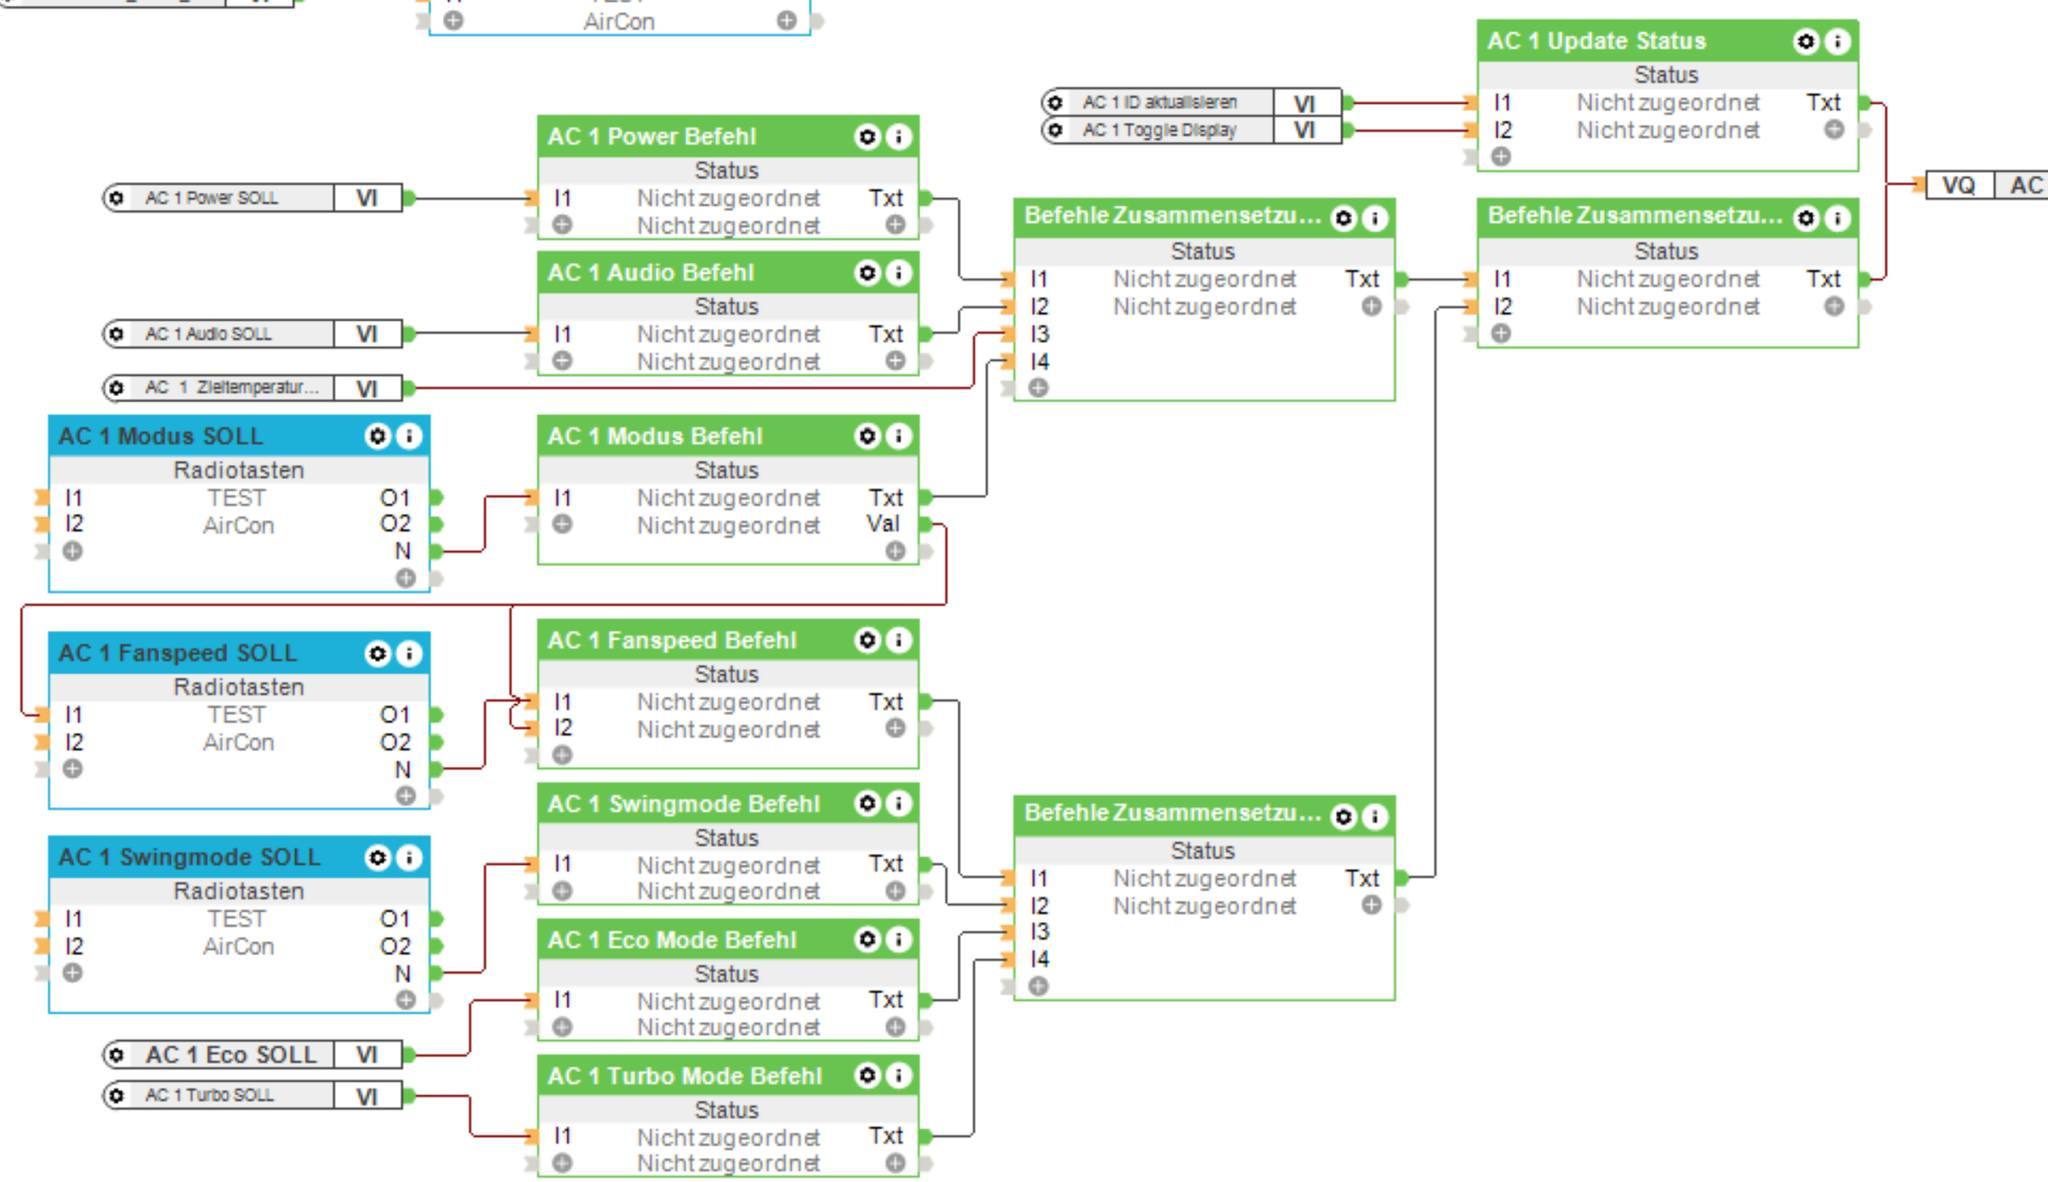
Task: Click info icon on AC 1 Swingmode SOLL block
Action: 409,858
